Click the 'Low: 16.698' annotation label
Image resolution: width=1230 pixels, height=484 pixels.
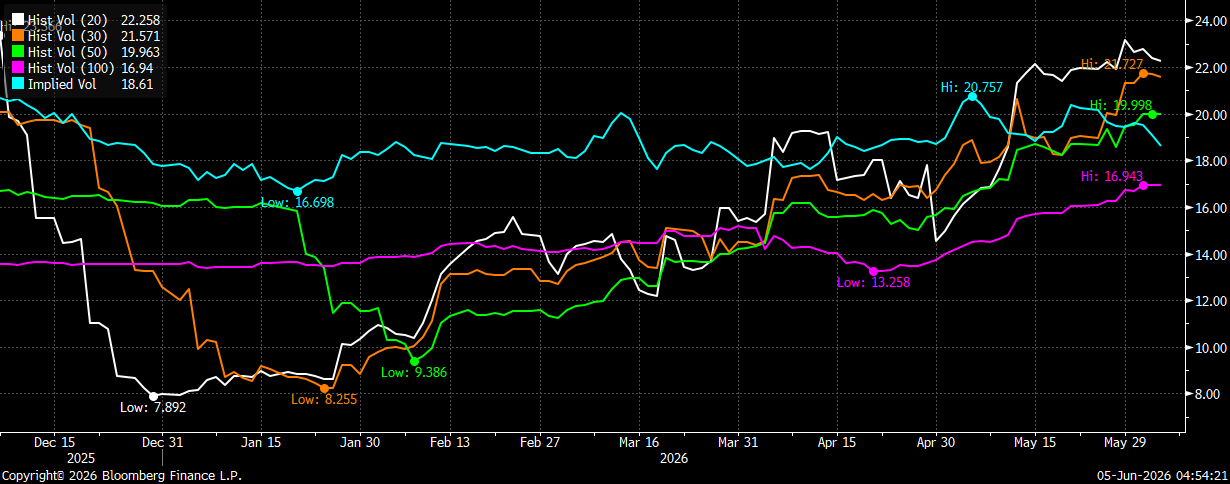(297, 203)
